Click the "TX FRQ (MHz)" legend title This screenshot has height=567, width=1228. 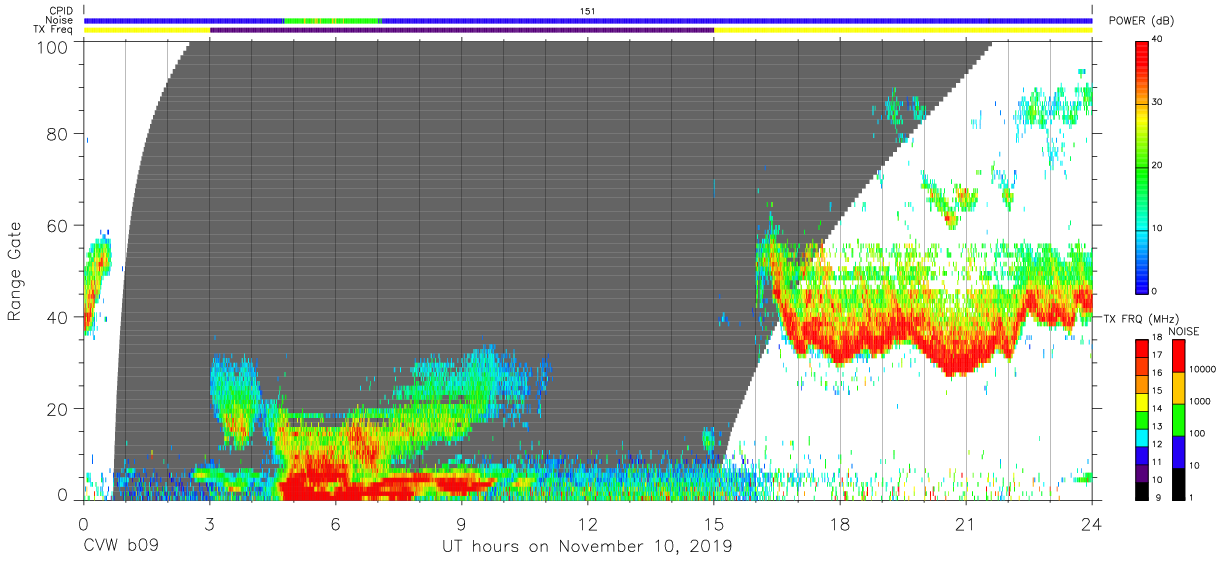click(1142, 318)
